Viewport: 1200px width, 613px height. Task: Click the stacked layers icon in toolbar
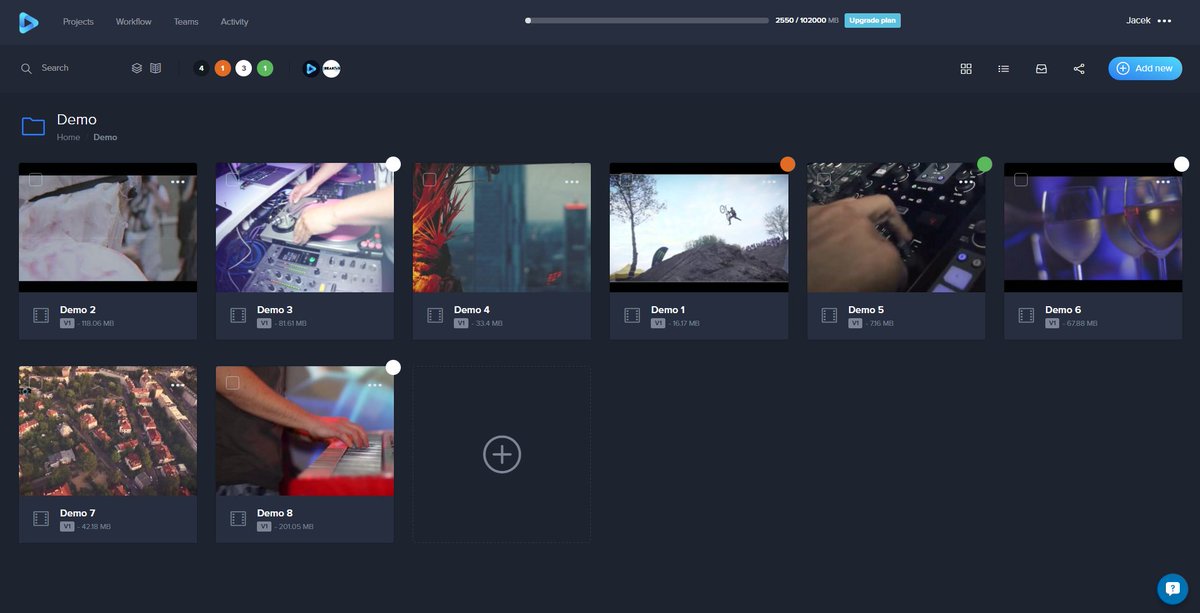coord(137,69)
